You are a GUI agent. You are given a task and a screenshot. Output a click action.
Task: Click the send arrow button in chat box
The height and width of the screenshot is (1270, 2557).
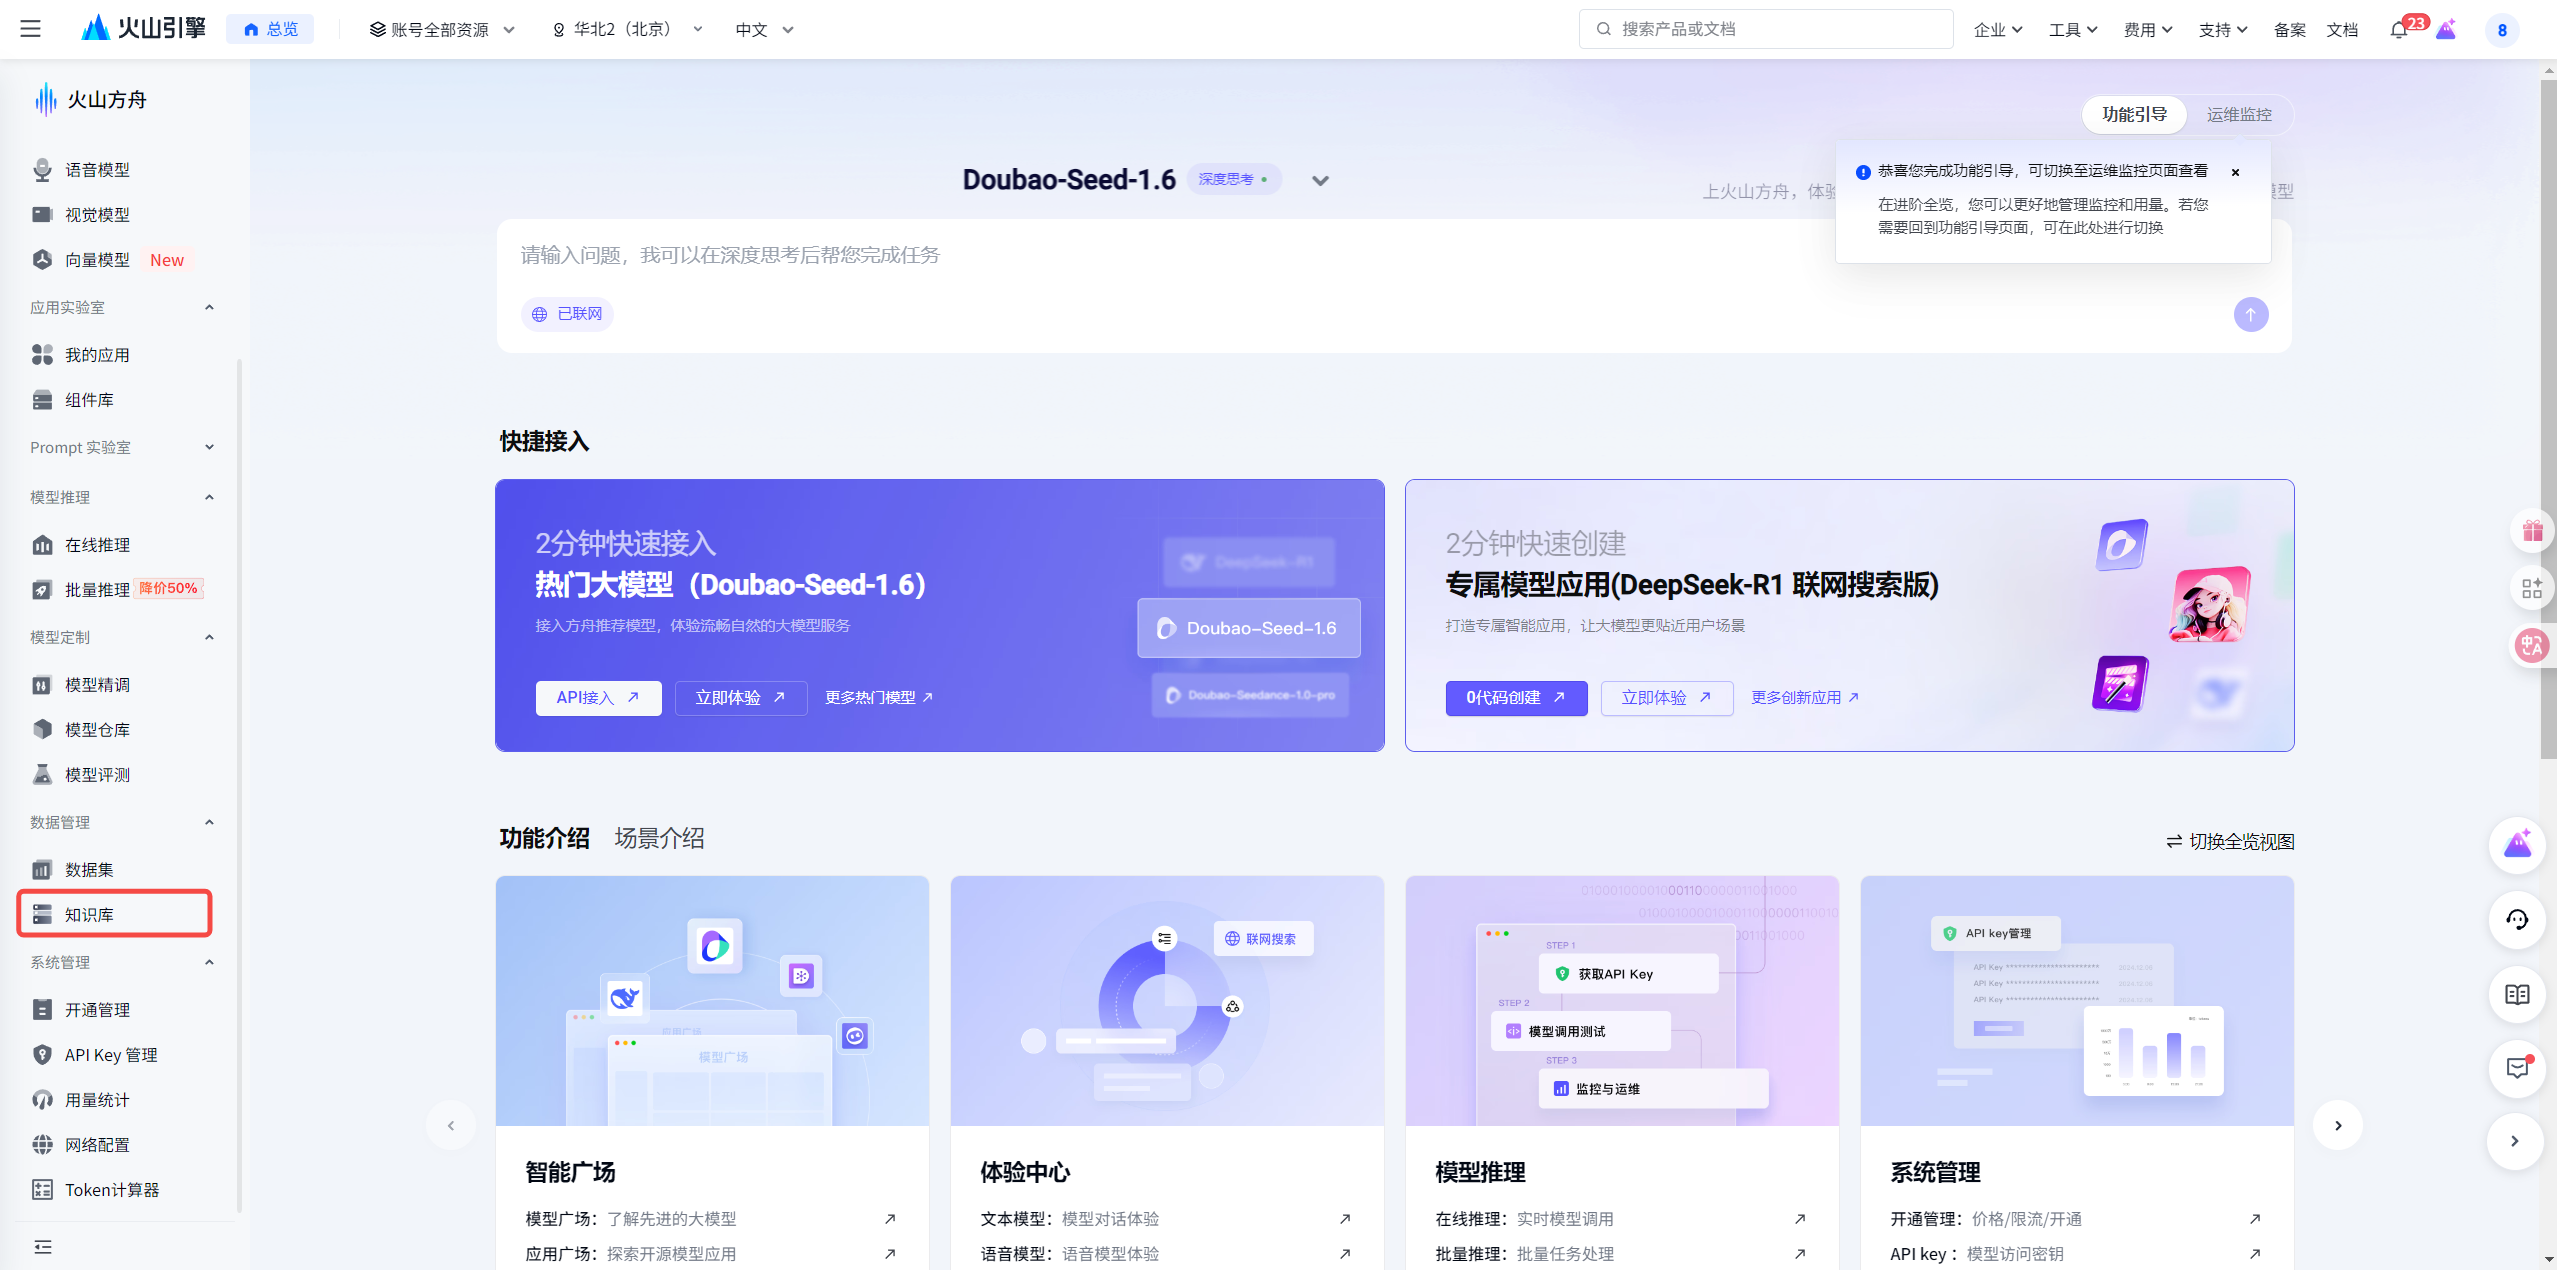[x=2251, y=314]
